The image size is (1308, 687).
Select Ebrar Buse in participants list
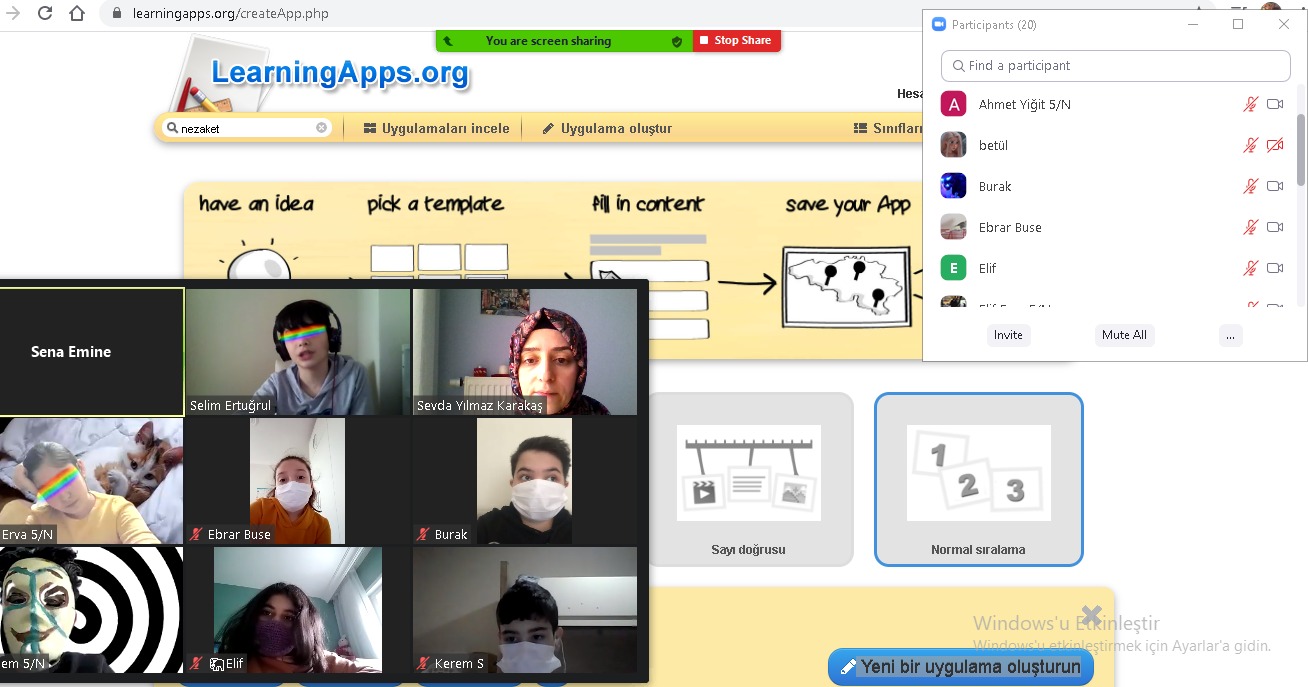pyautogui.click(x=1114, y=227)
